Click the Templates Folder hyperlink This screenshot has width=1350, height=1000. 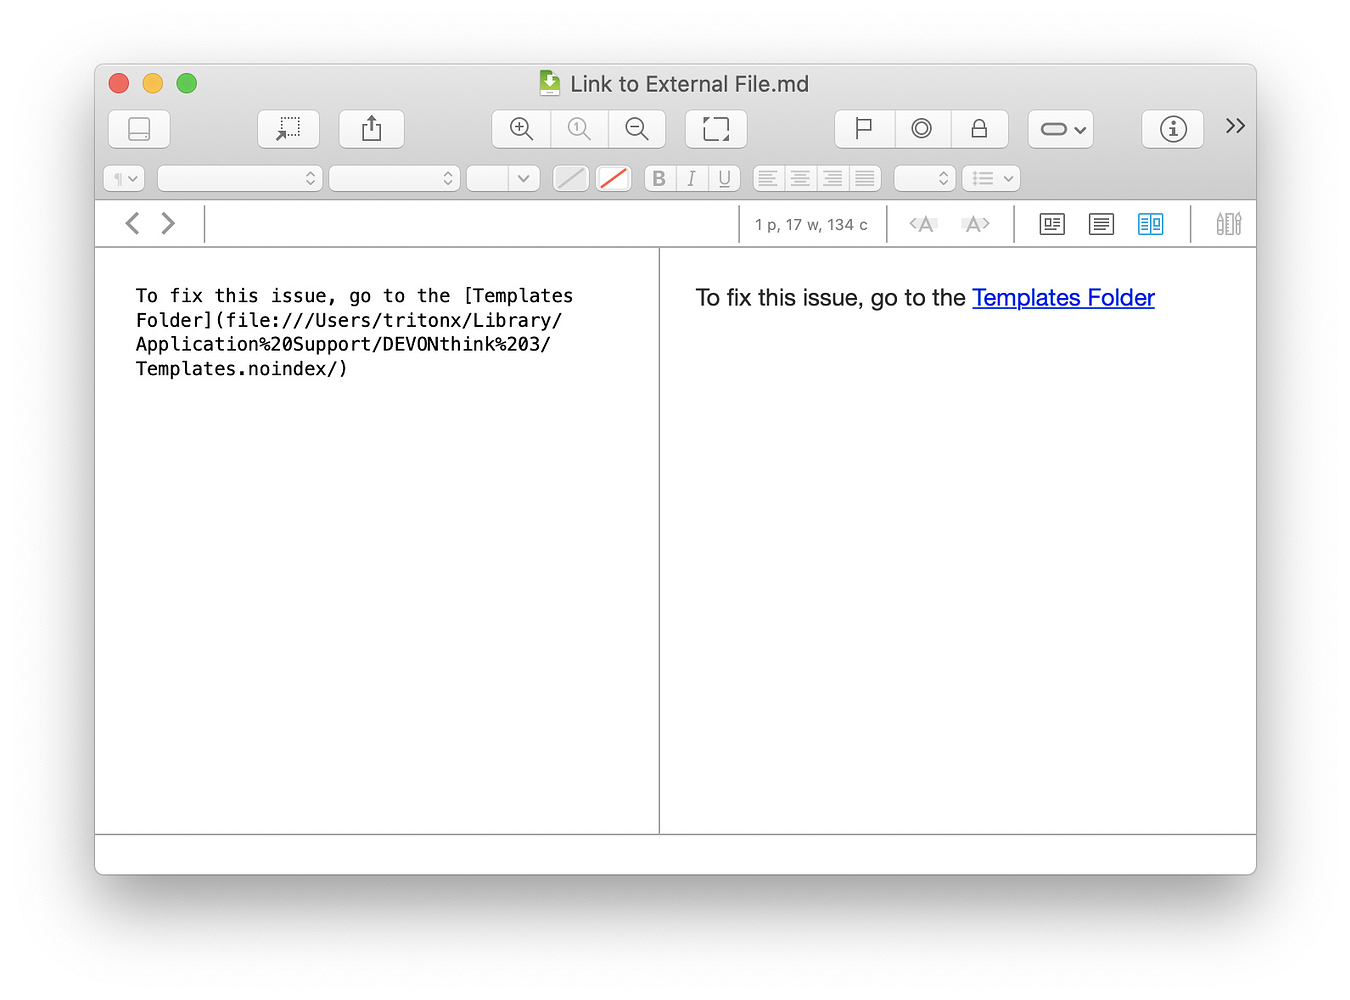tap(1063, 297)
